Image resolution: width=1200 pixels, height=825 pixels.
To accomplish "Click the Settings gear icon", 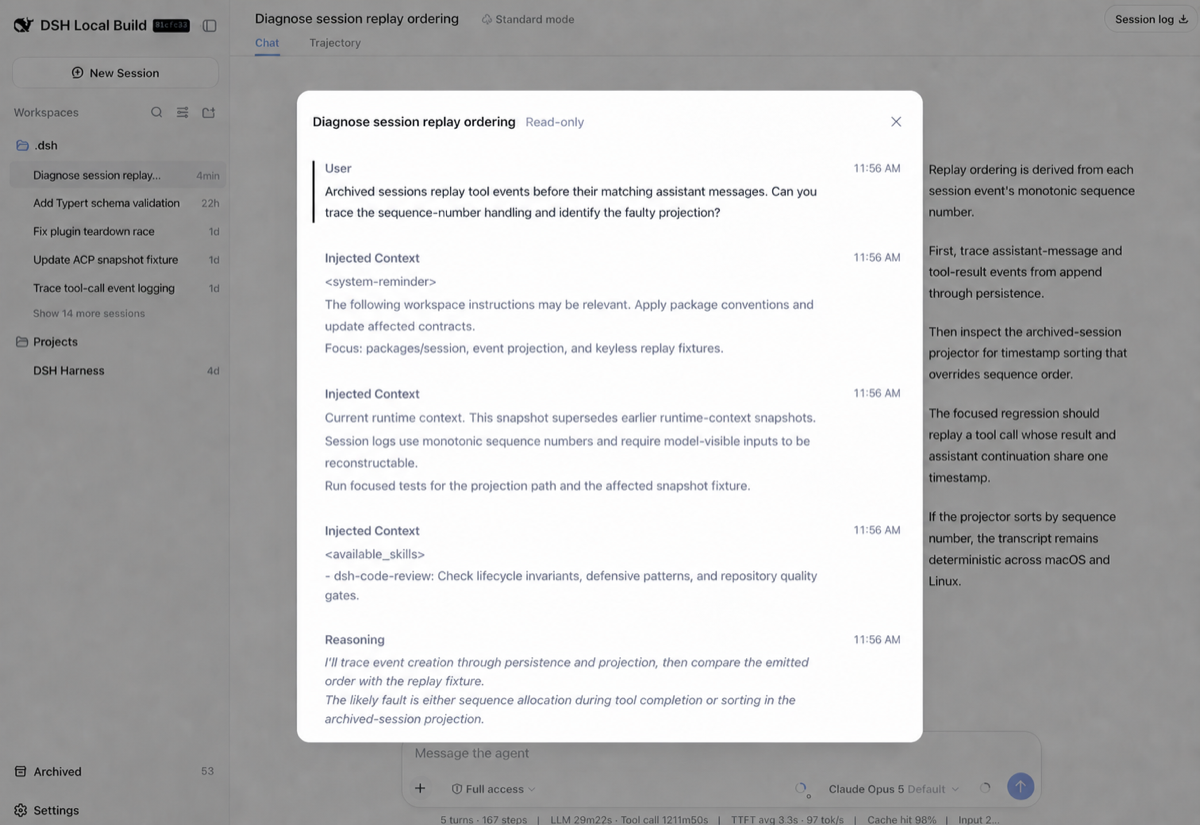I will point(21,810).
